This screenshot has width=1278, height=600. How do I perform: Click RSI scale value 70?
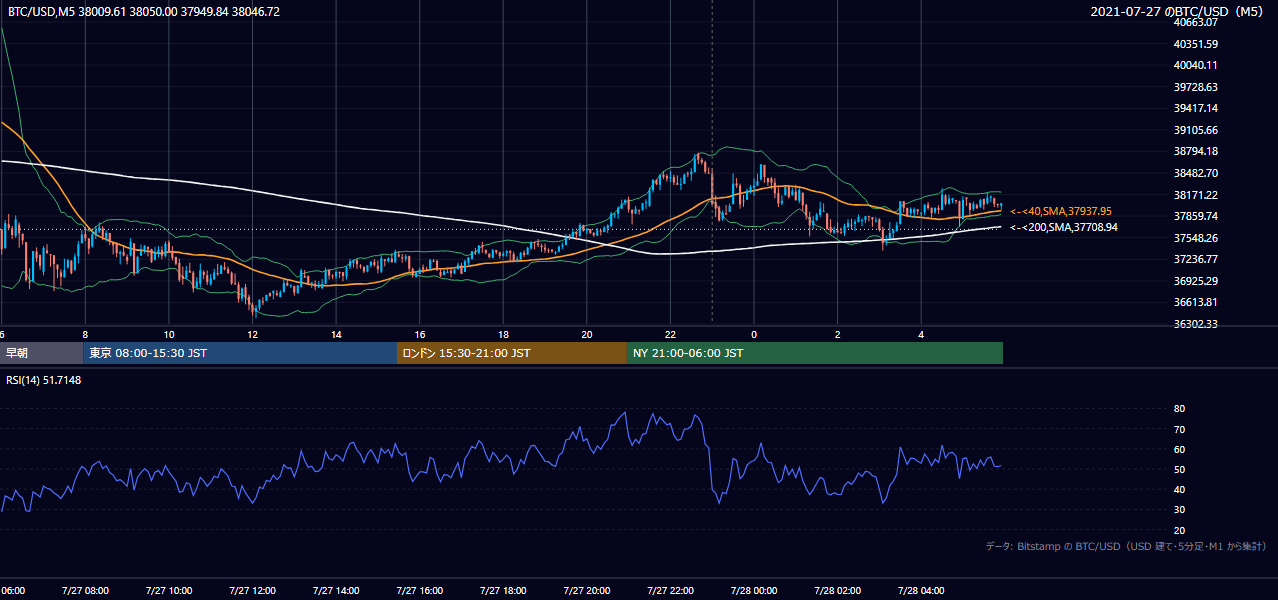(x=1179, y=429)
